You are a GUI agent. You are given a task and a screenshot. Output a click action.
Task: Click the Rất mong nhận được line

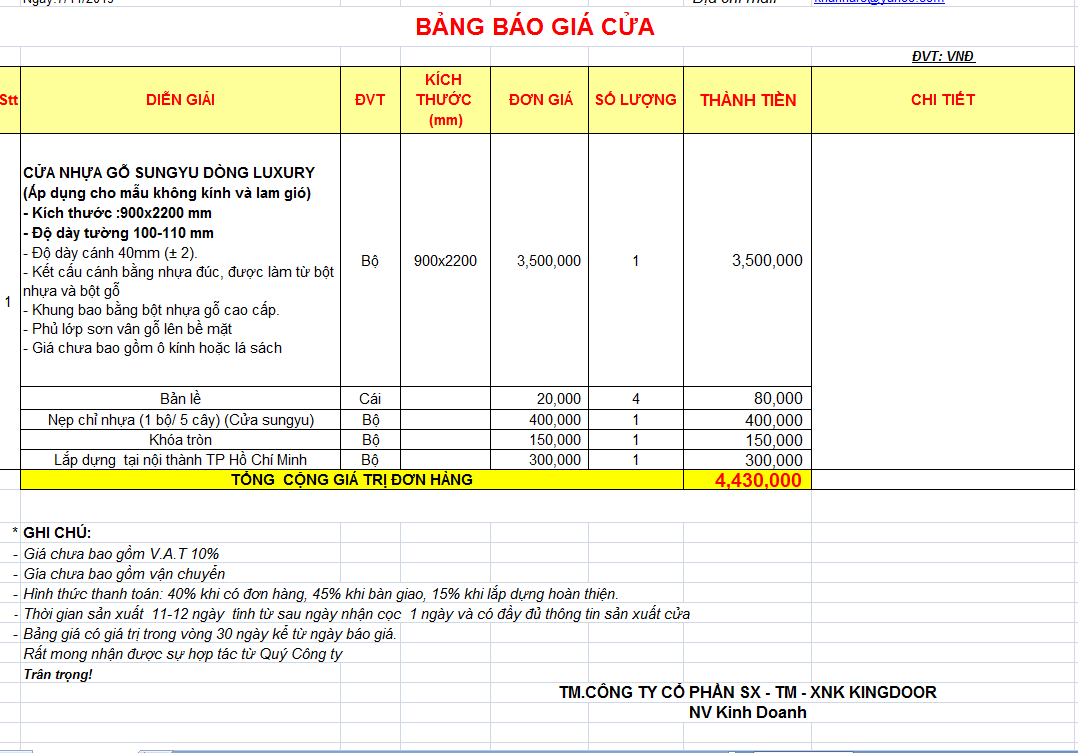[x=183, y=653]
